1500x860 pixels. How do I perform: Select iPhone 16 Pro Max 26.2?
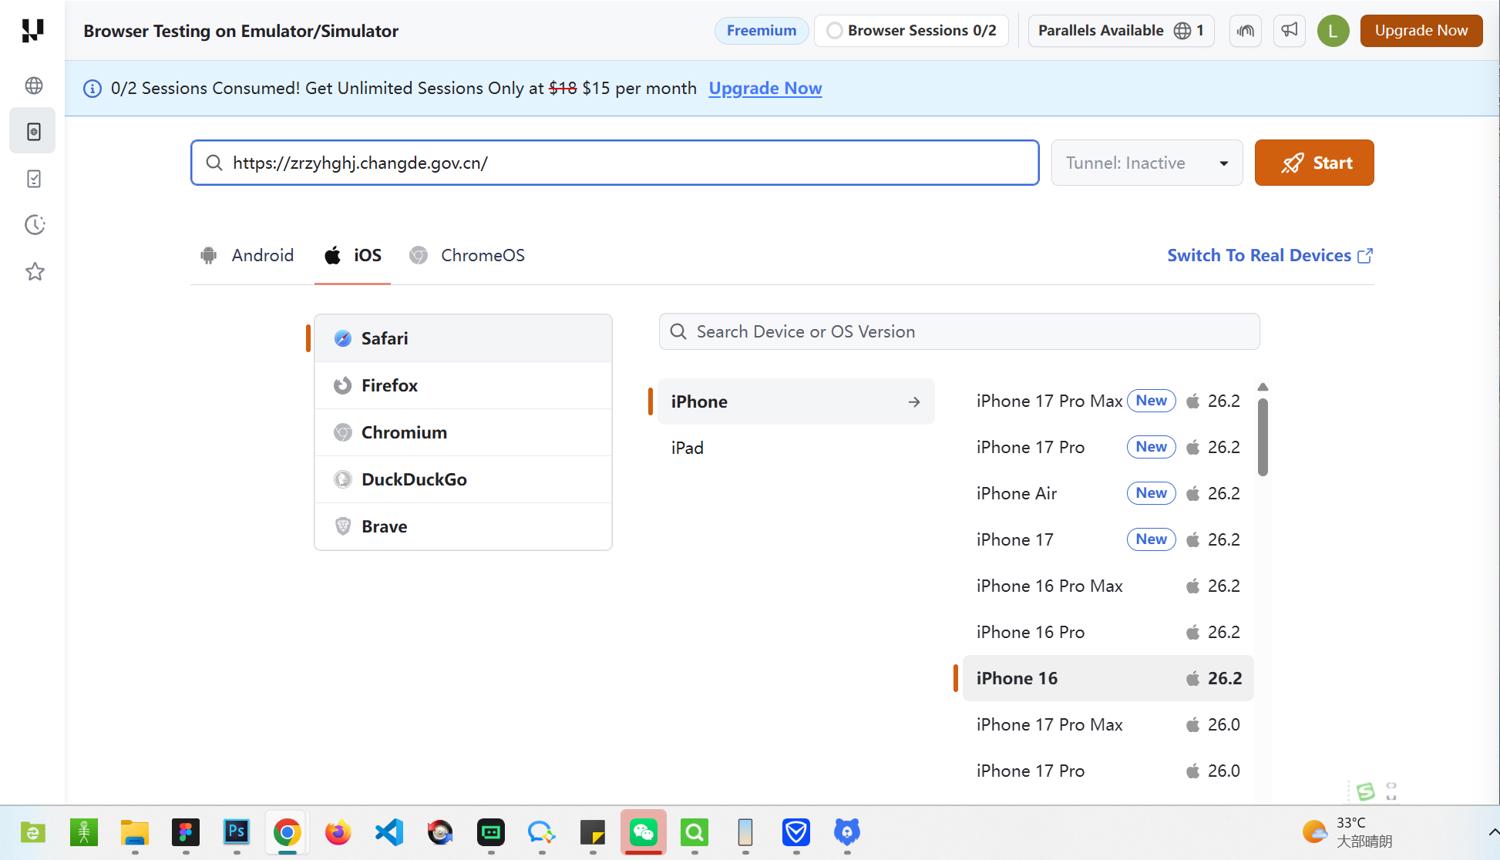1108,586
